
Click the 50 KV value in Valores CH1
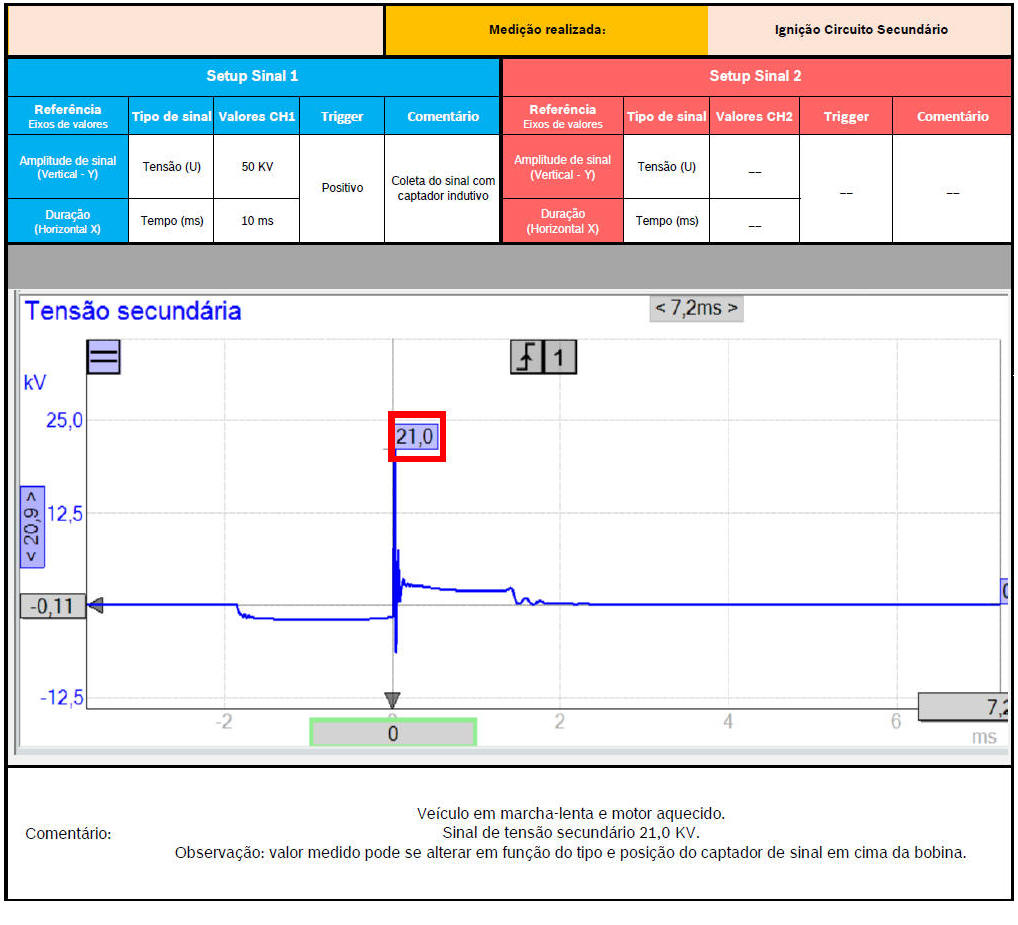point(257,167)
